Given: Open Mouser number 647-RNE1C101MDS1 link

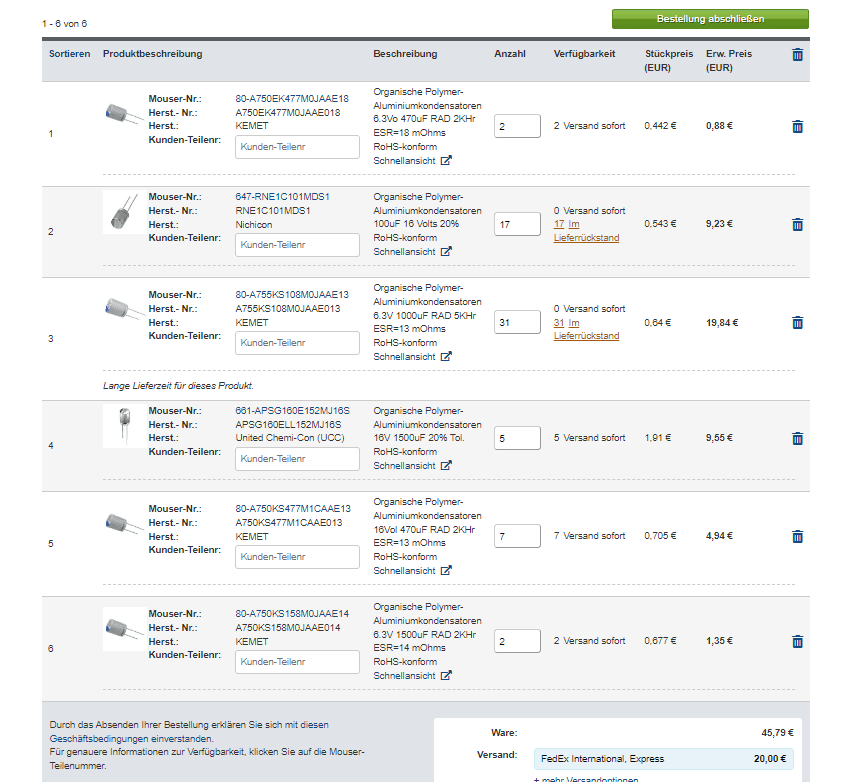Looking at the screenshot, I should pos(282,197).
